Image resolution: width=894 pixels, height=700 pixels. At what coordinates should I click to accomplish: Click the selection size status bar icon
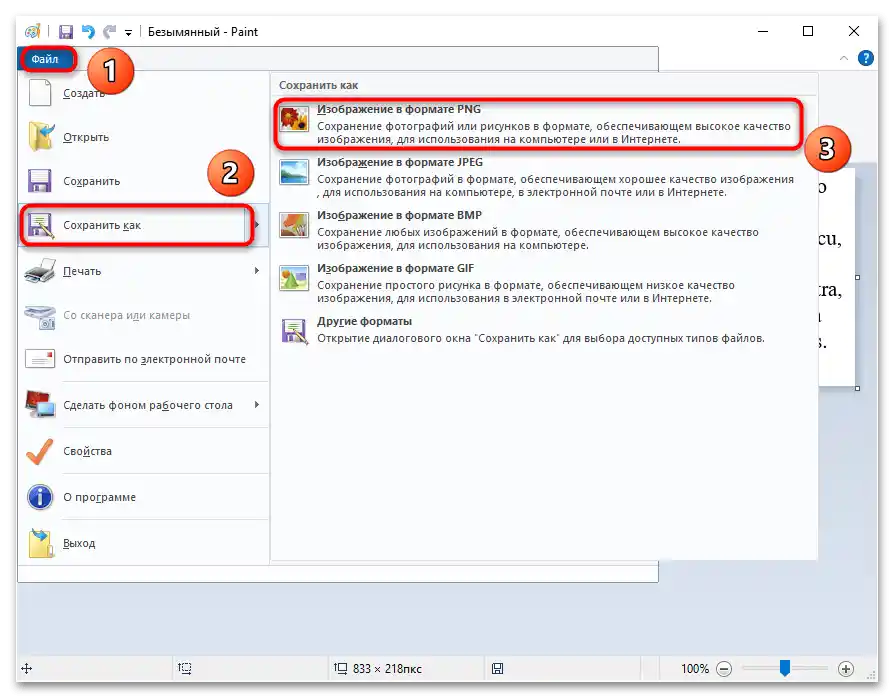[184, 668]
